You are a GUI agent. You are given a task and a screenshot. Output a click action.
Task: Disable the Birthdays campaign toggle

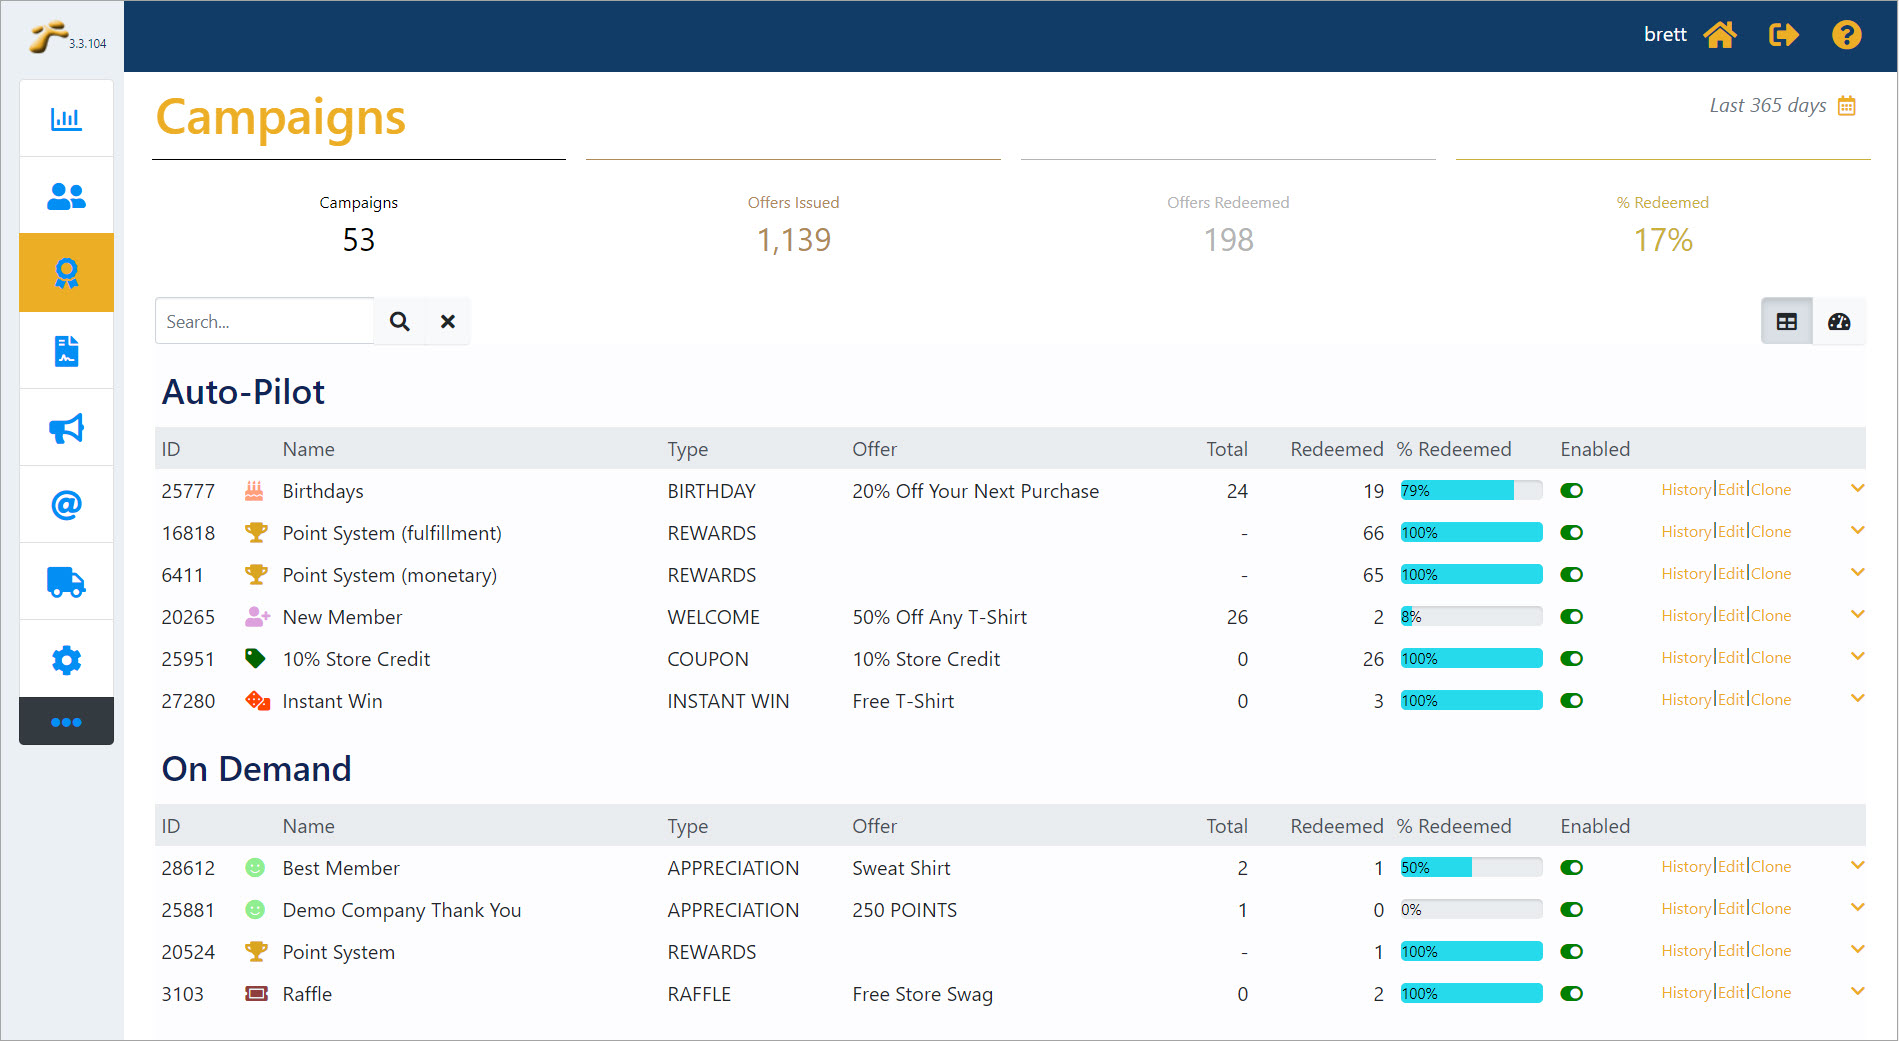1571,491
